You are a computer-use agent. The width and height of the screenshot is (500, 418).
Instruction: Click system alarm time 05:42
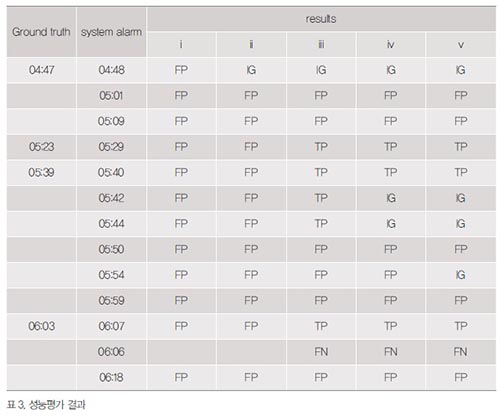pyautogui.click(x=111, y=198)
